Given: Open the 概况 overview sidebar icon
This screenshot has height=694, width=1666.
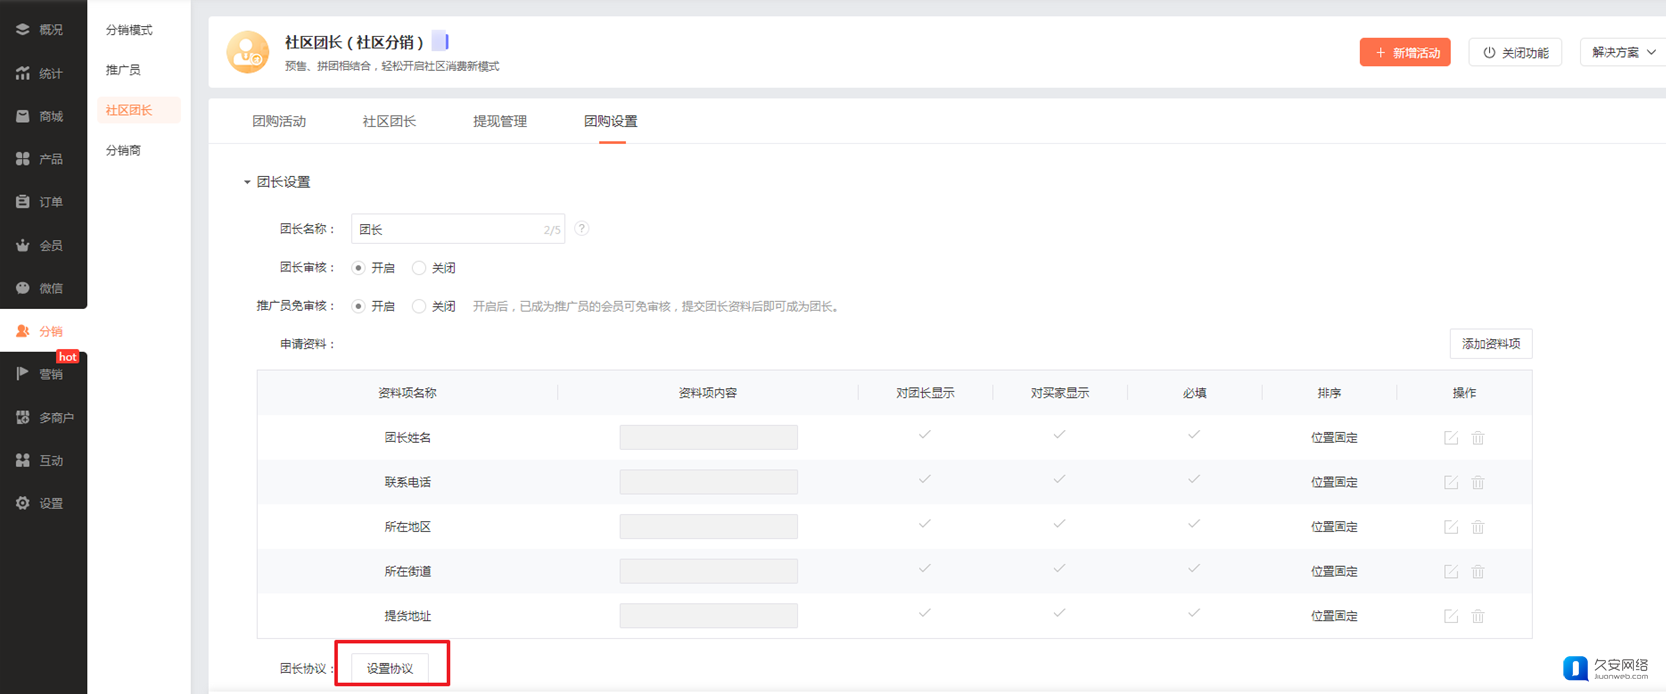Looking at the screenshot, I should (22, 30).
